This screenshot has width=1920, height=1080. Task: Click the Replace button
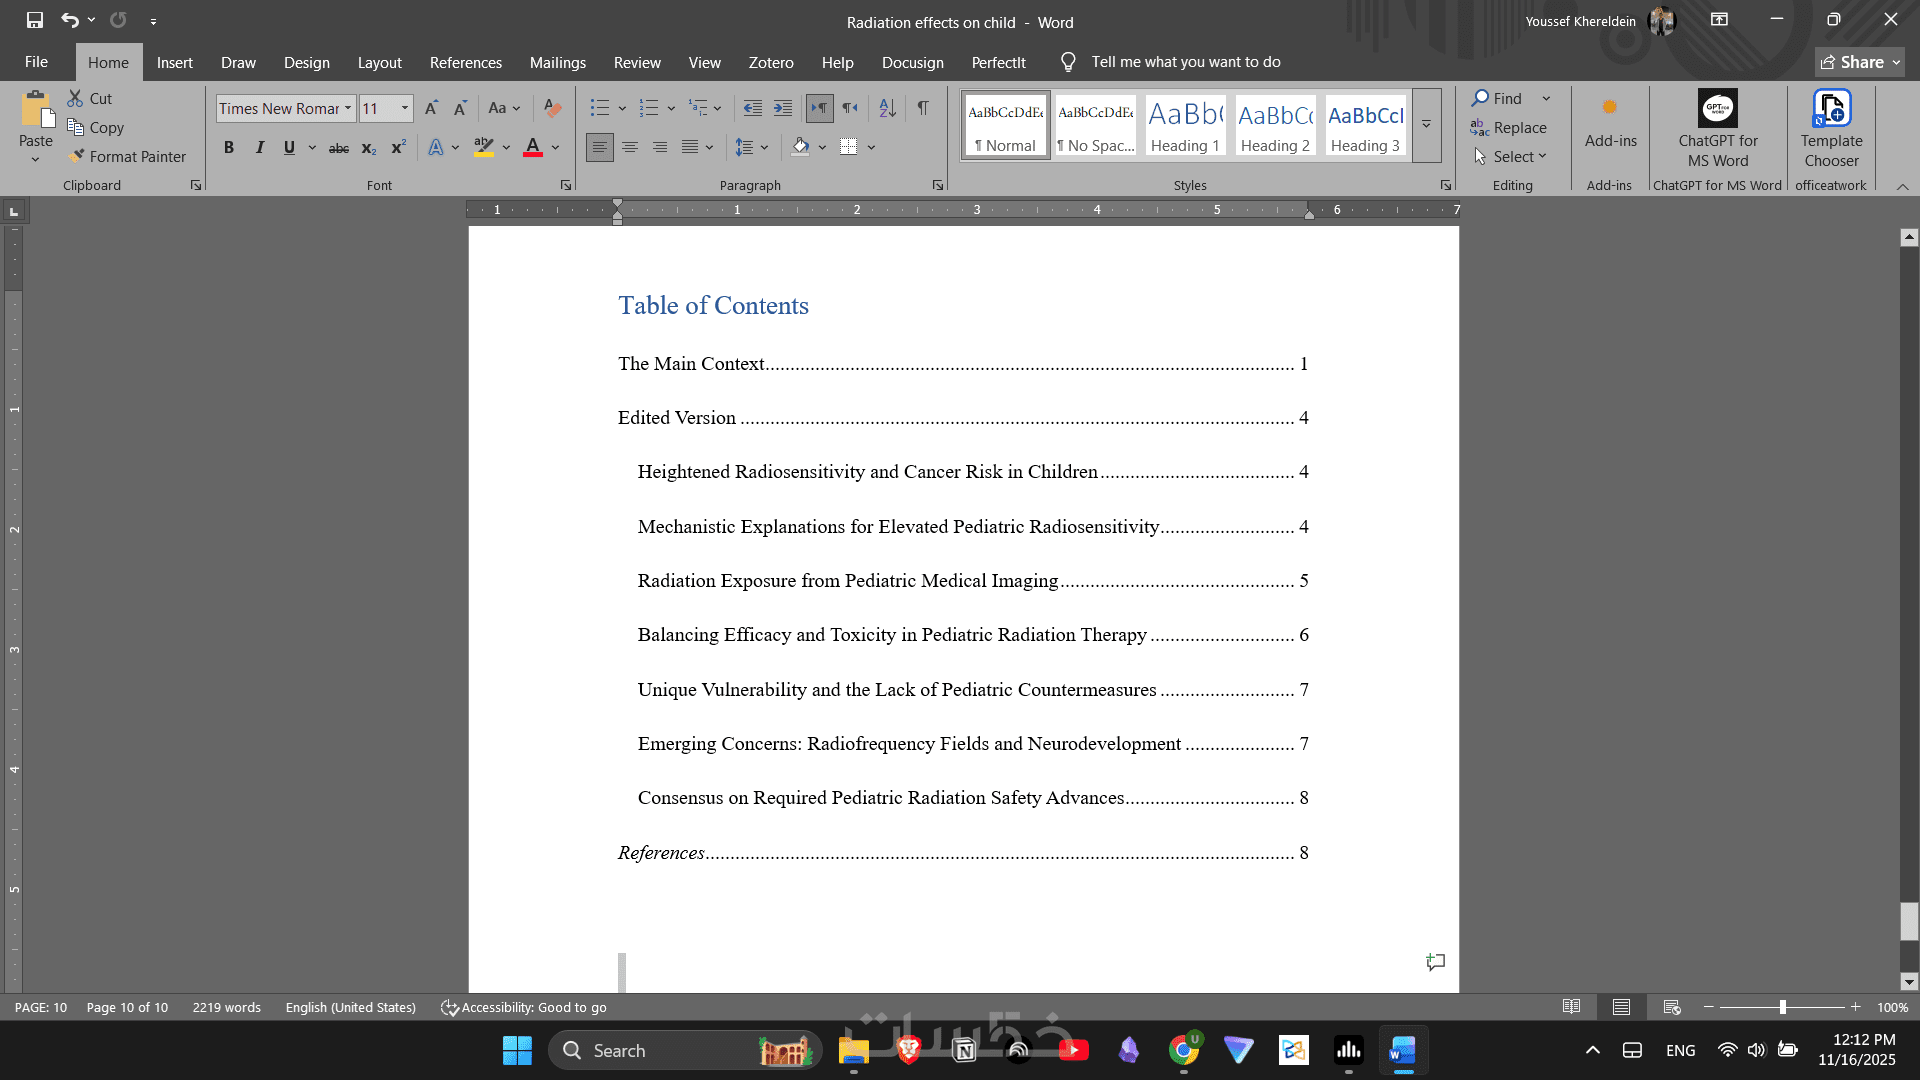click(1509, 128)
